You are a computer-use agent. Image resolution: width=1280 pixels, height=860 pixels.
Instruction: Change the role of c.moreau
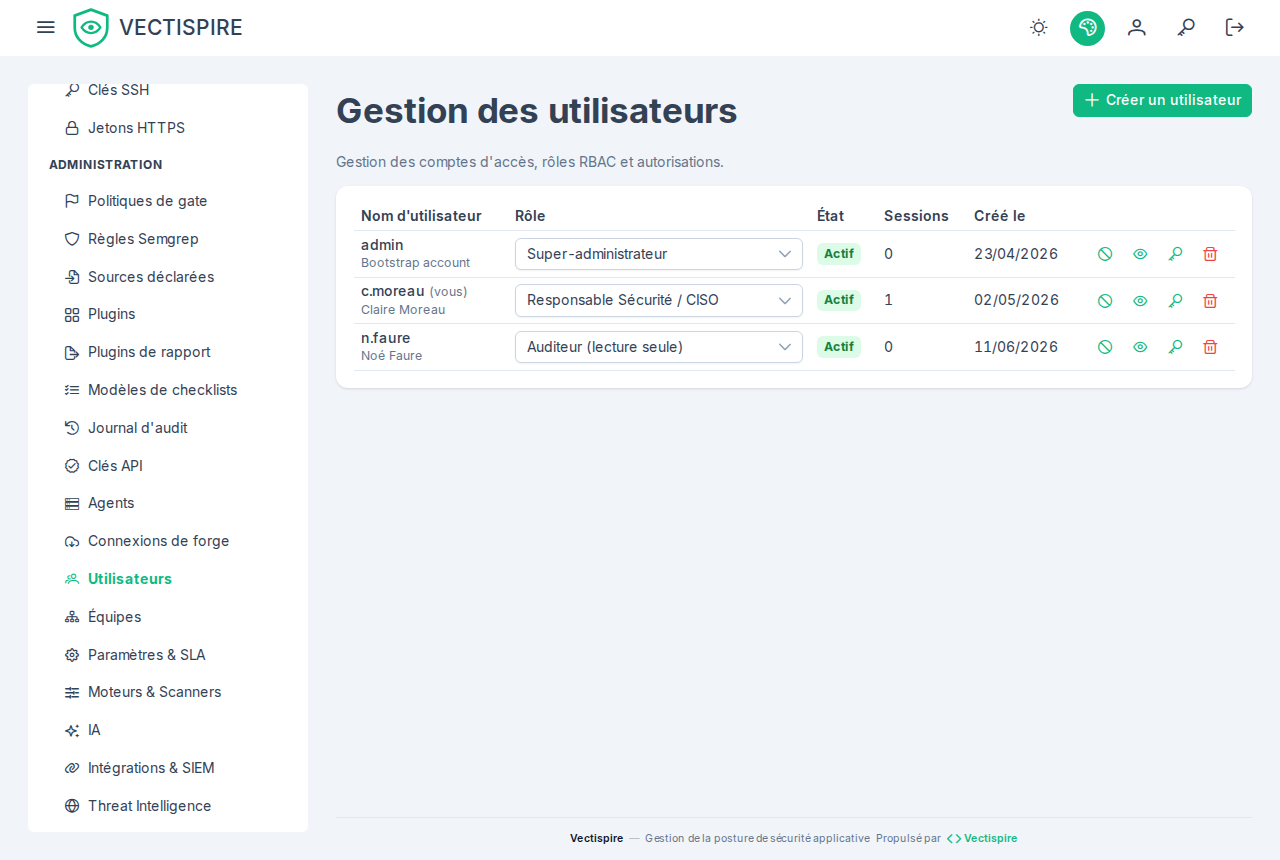pyautogui.click(x=659, y=300)
